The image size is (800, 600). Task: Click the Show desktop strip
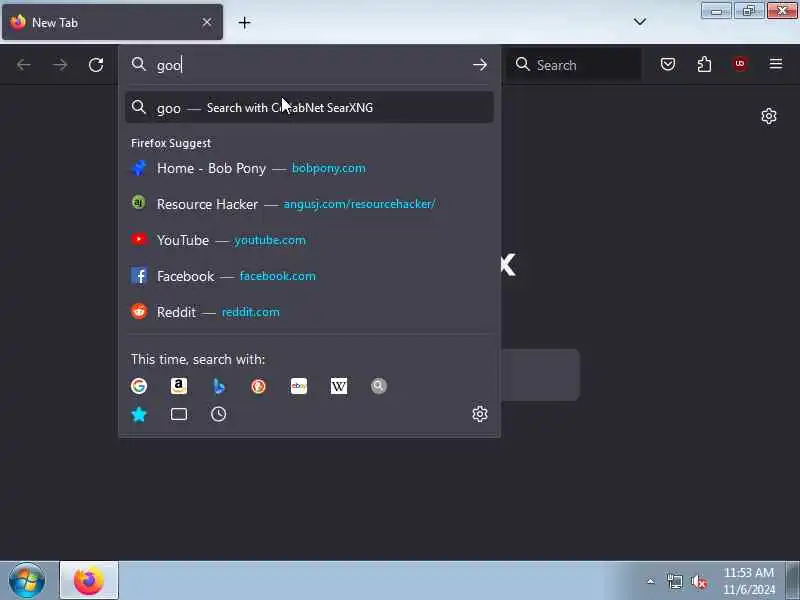point(792,581)
